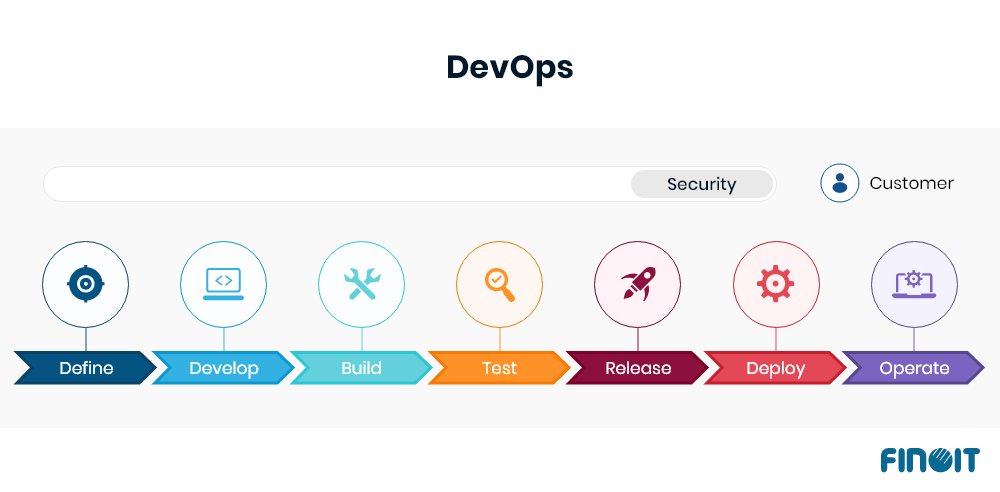Viewport: 1000px width, 492px height.
Task: Click the Security pill label
Action: [x=702, y=184]
